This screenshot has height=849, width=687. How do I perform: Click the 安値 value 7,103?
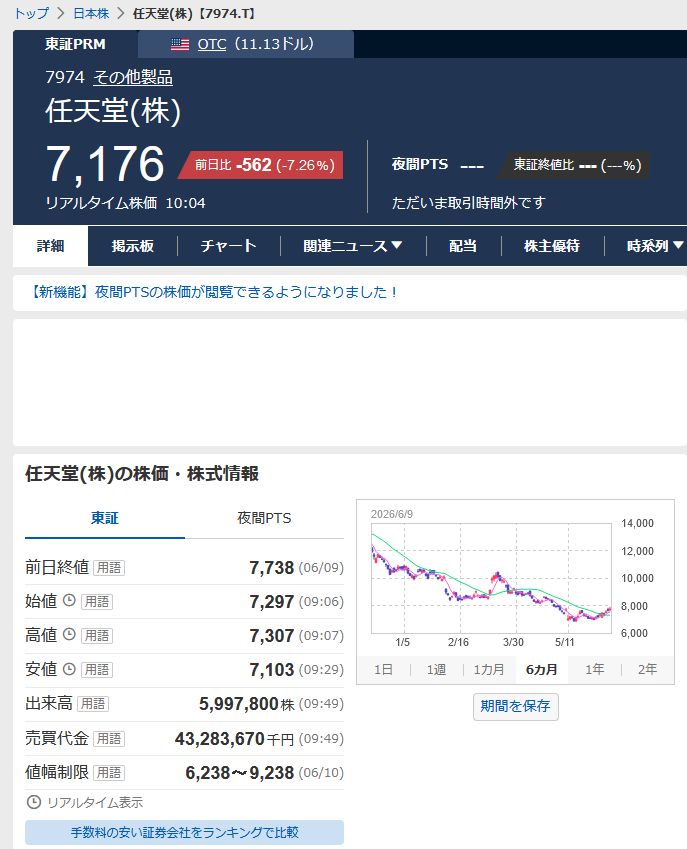[x=271, y=670]
